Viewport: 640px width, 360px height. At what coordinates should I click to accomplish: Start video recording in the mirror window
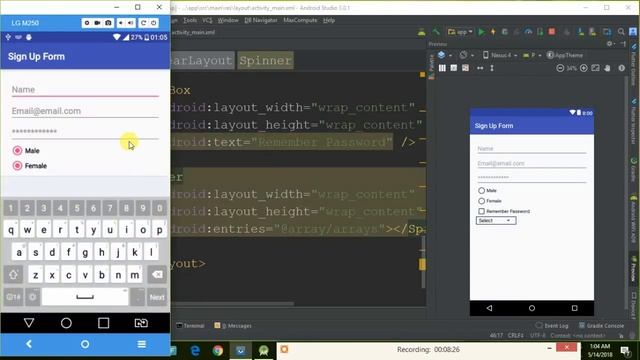98,23
